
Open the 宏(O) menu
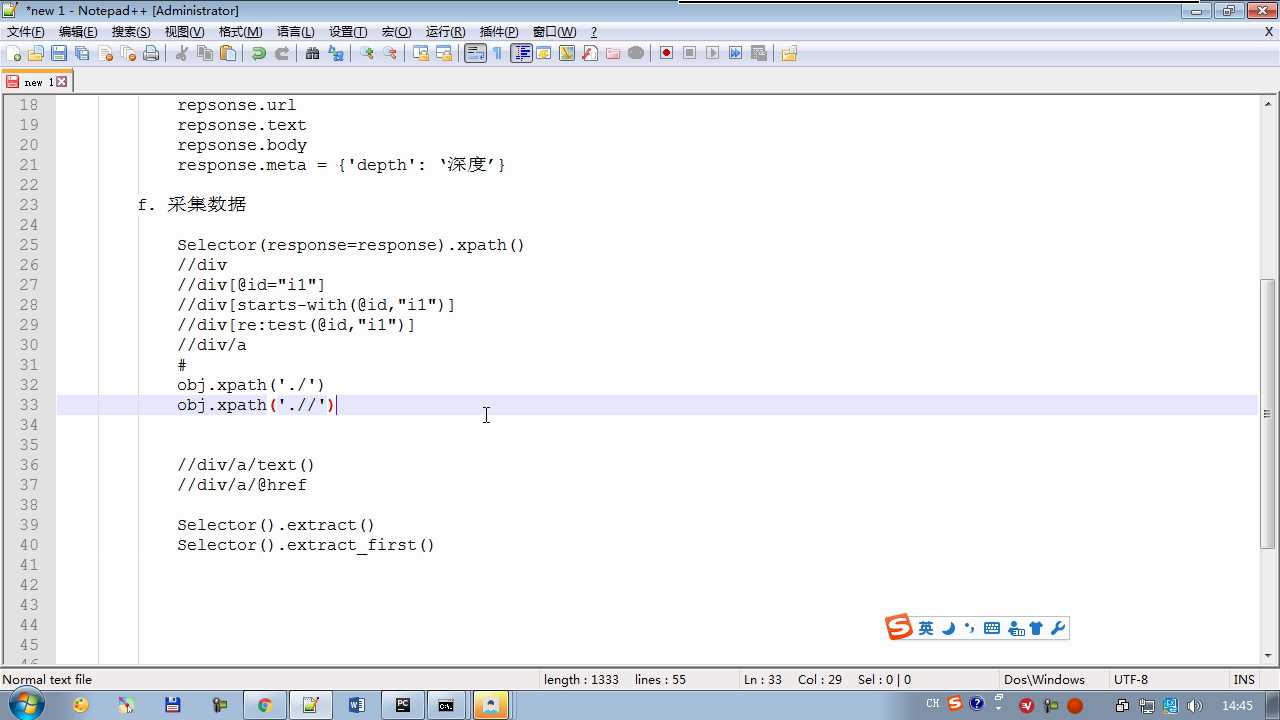click(397, 32)
